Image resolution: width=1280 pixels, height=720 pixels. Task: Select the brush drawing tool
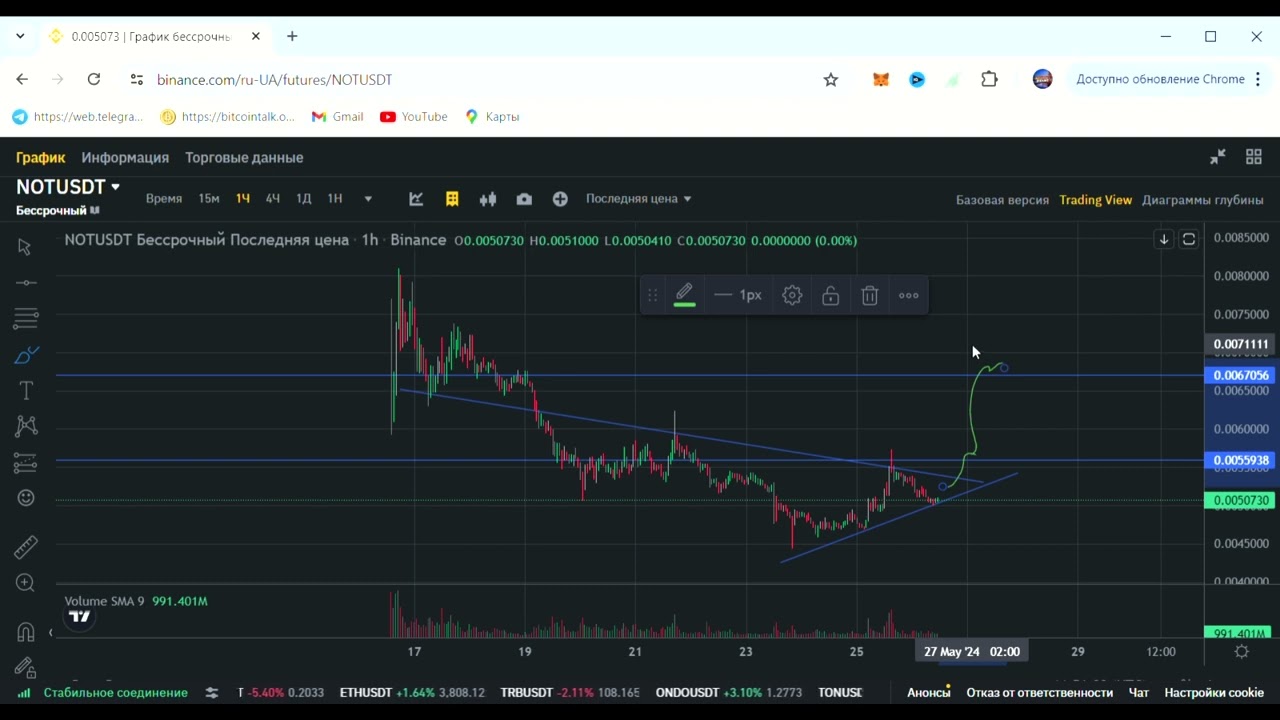(26, 355)
